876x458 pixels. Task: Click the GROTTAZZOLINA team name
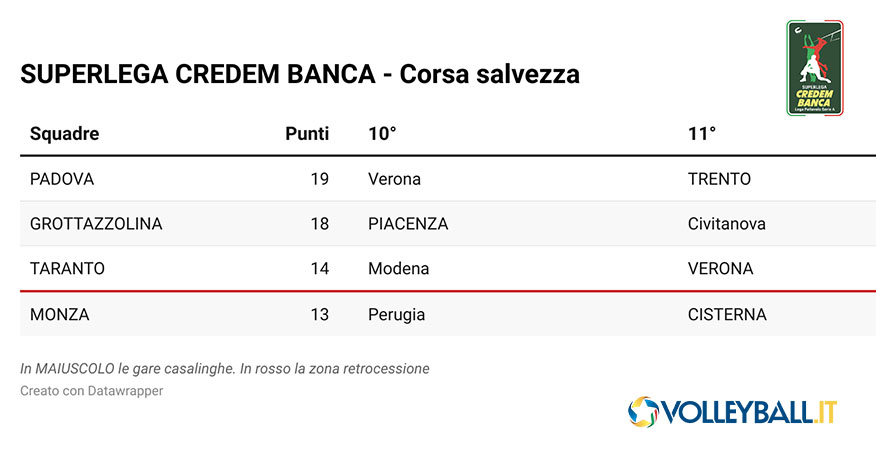tap(96, 224)
